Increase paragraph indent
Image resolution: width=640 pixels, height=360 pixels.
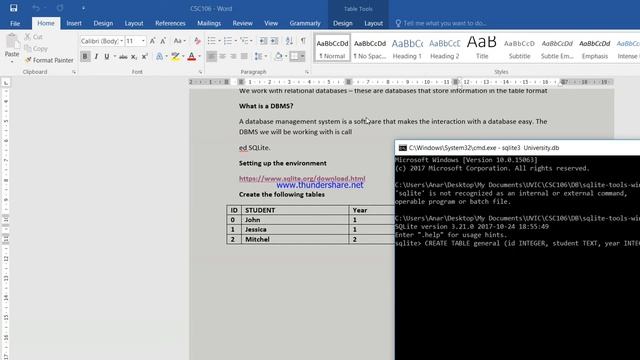(274, 41)
